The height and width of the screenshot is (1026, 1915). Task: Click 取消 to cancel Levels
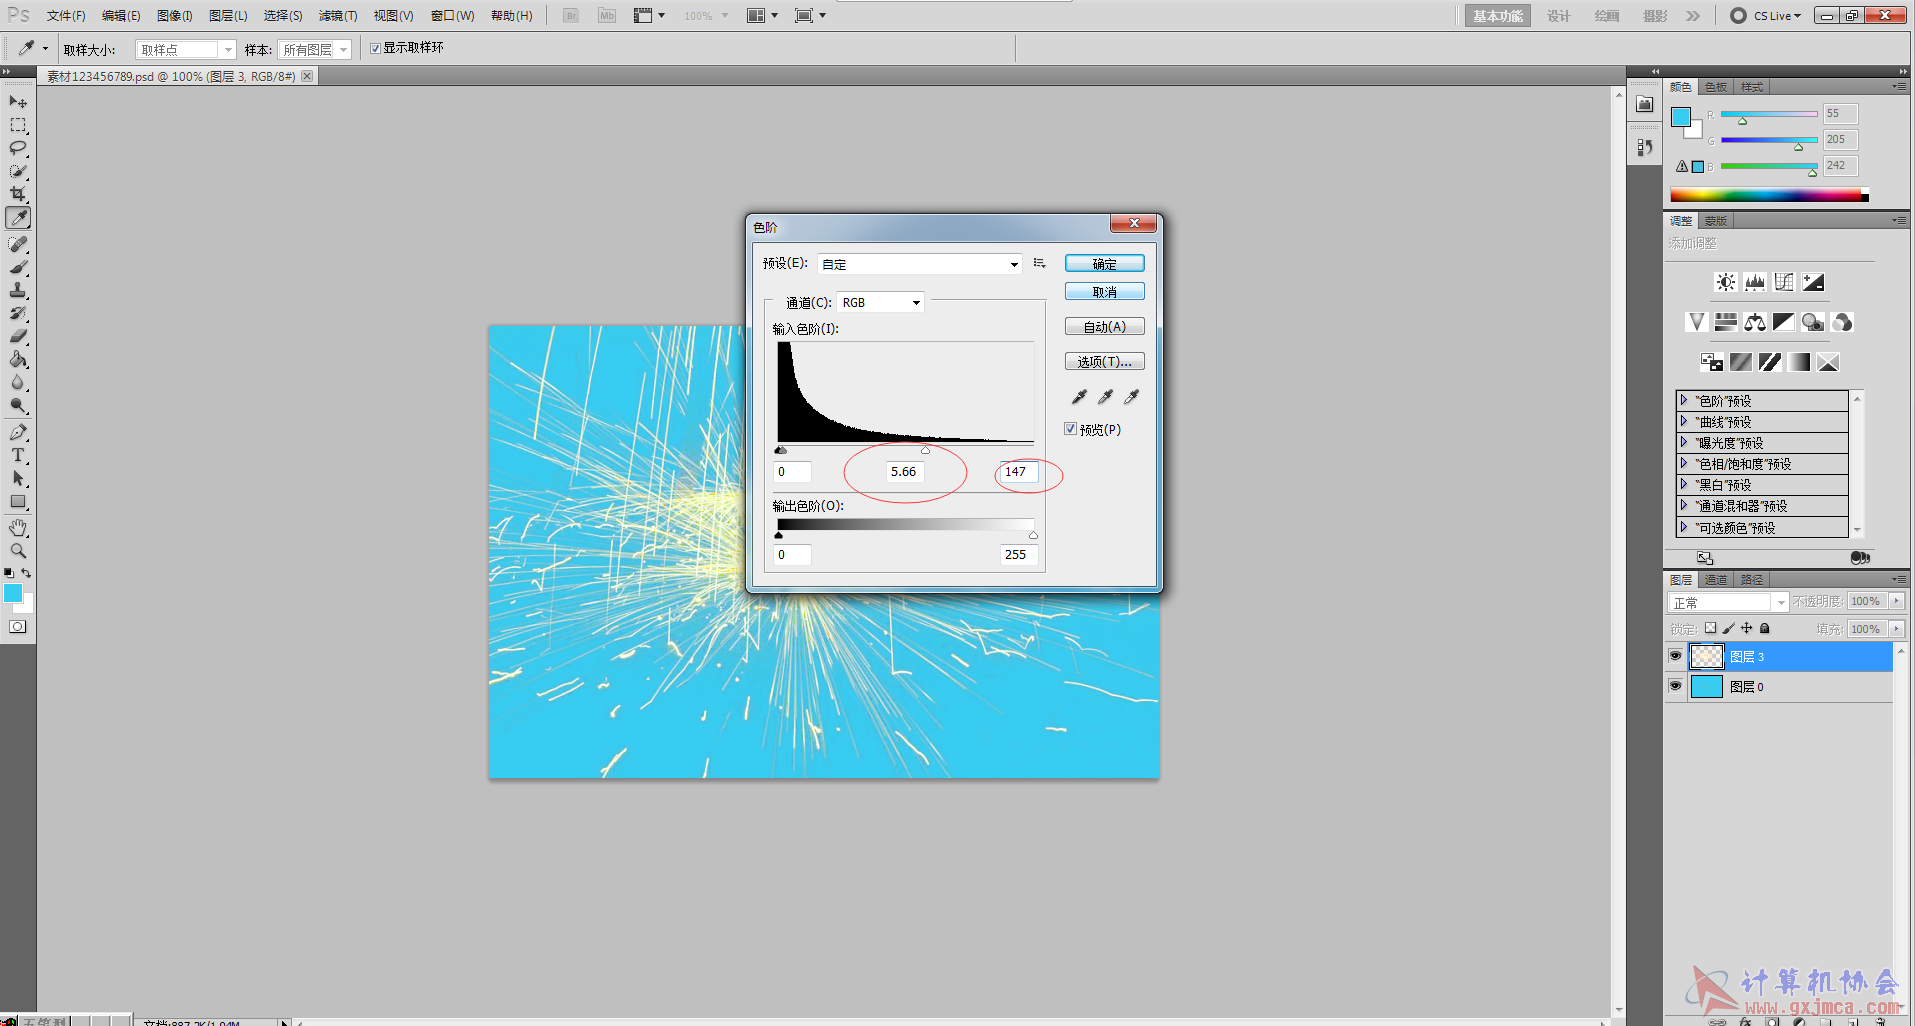click(1104, 292)
